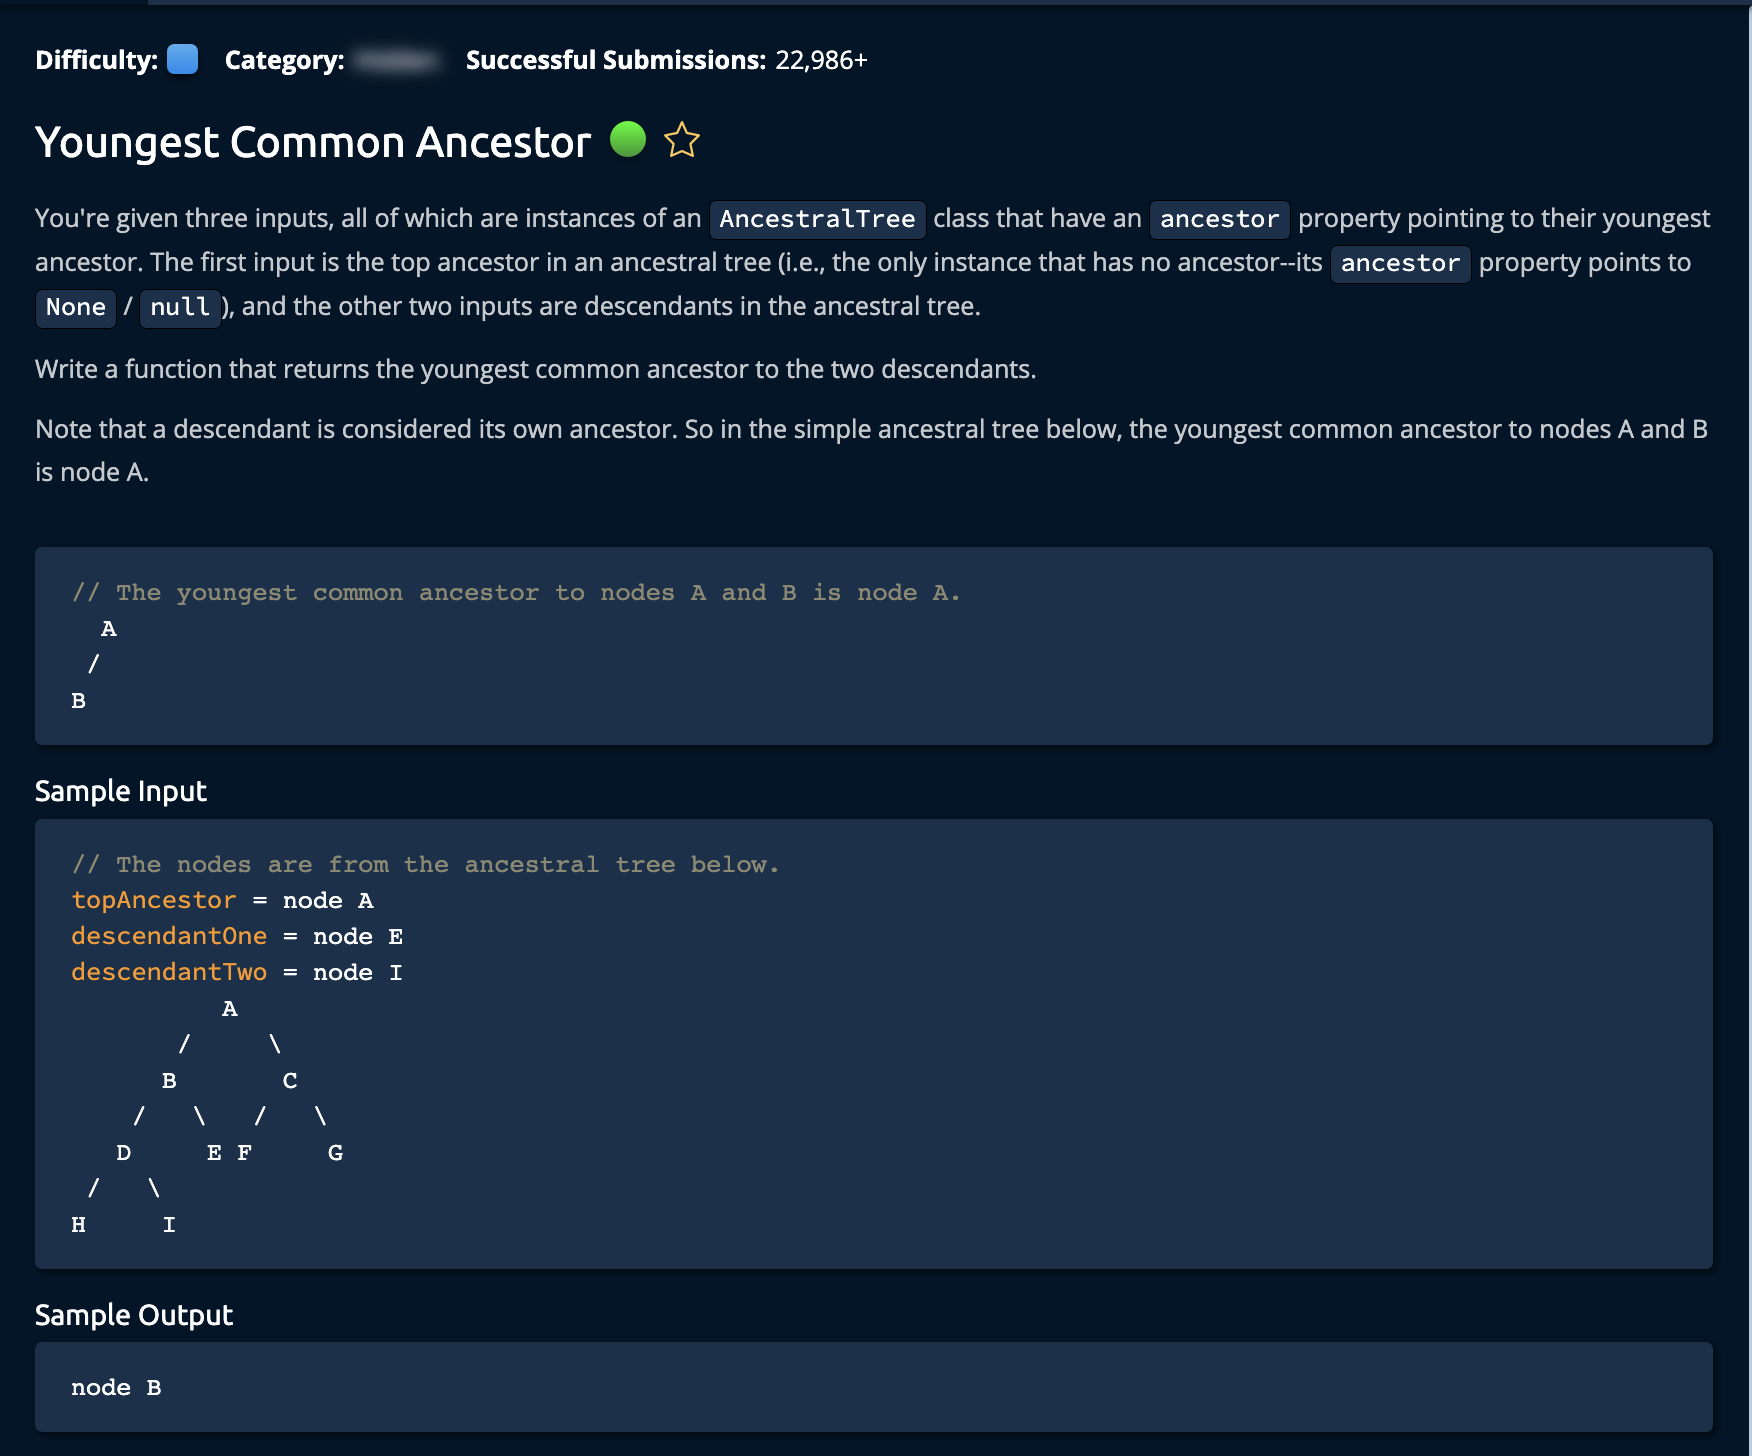Click the Successful Submissions count 22,986+
Screen dimensions: 1752x1456
click(x=821, y=60)
